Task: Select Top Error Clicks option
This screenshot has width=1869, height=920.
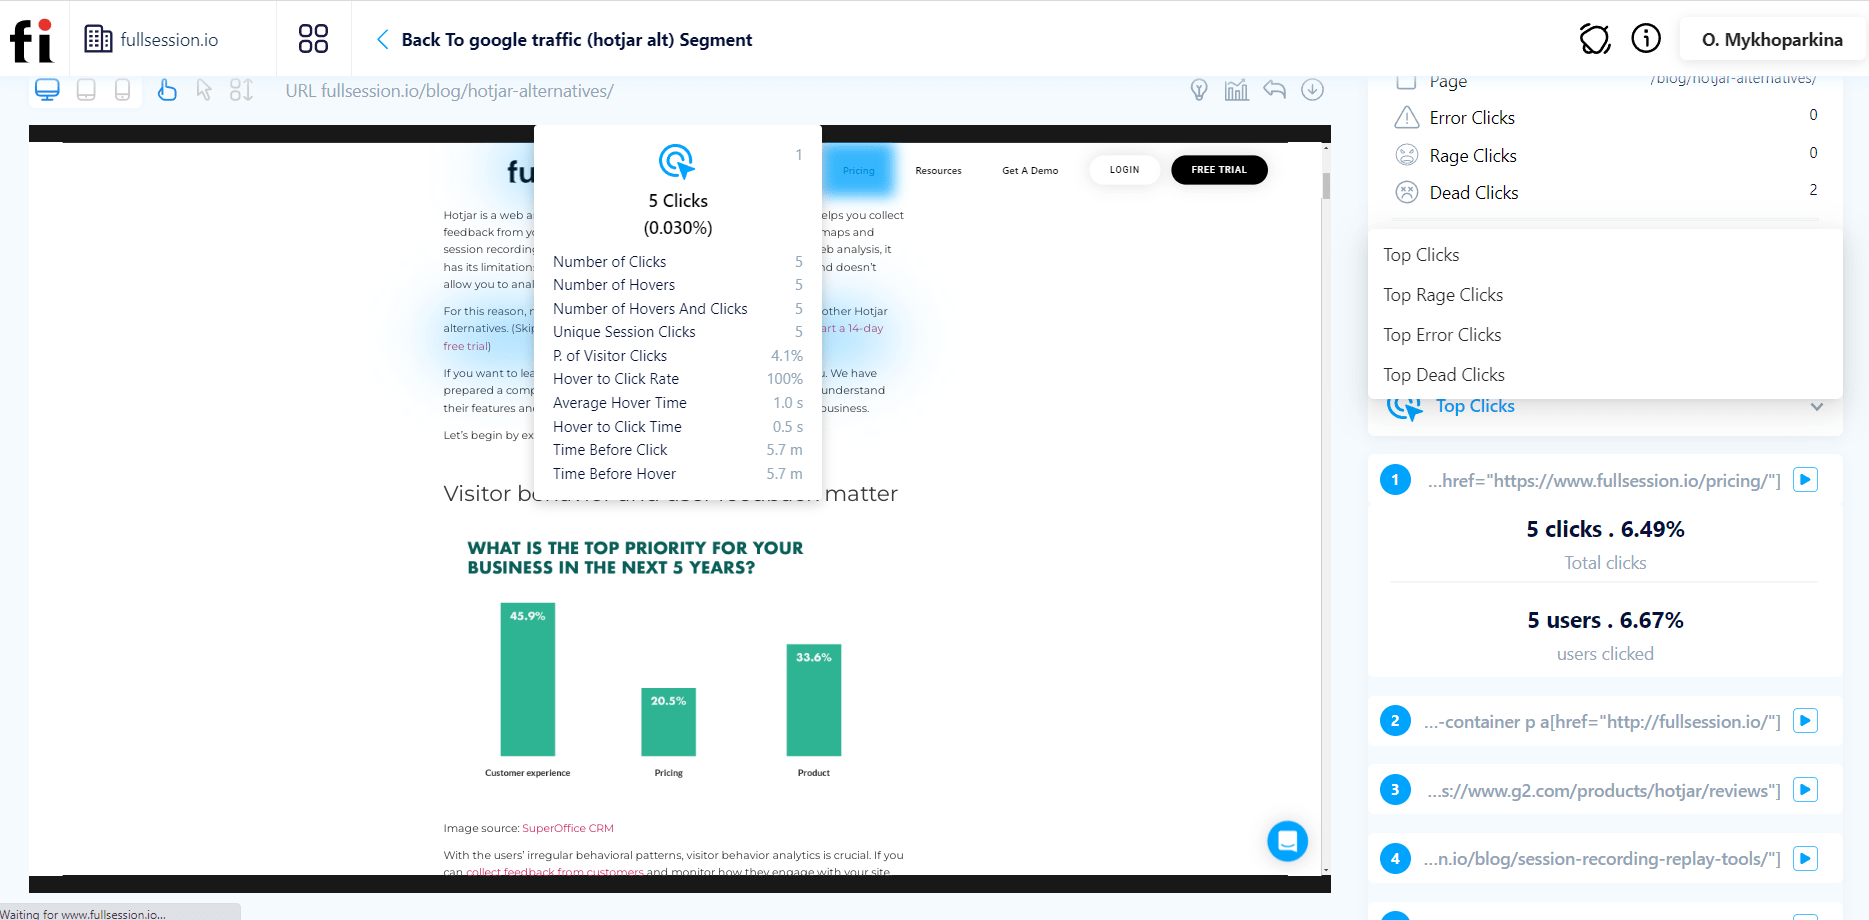Action: 1605,335
